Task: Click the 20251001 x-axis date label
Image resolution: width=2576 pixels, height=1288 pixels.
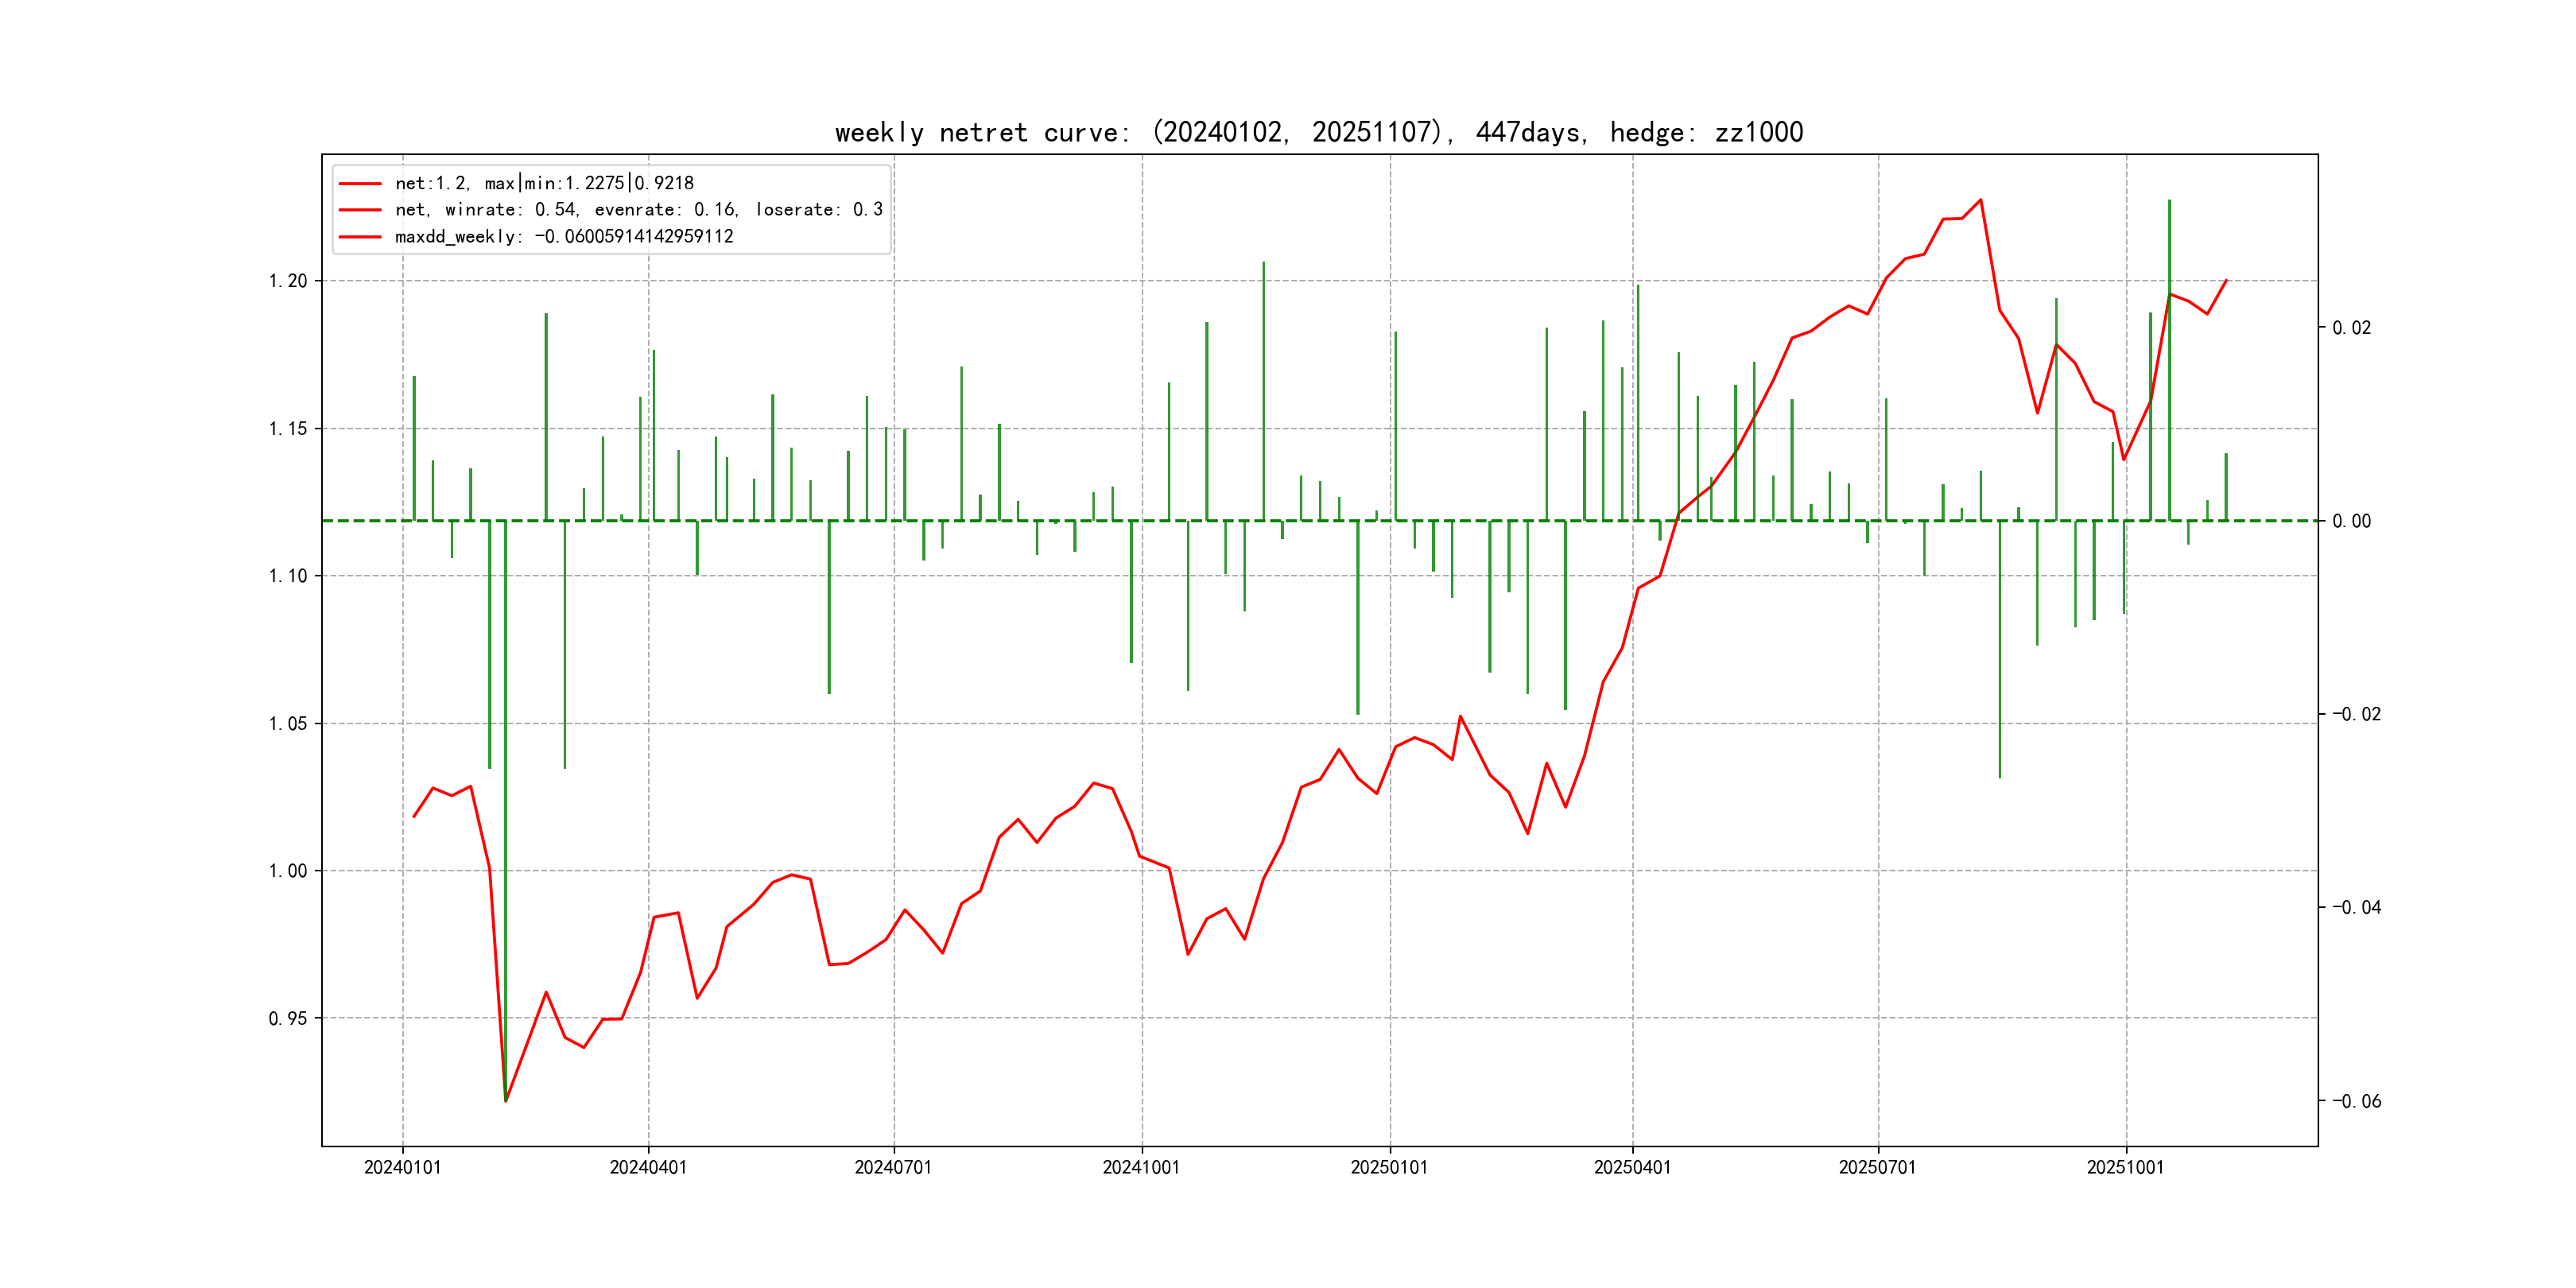Action: point(2125,1168)
